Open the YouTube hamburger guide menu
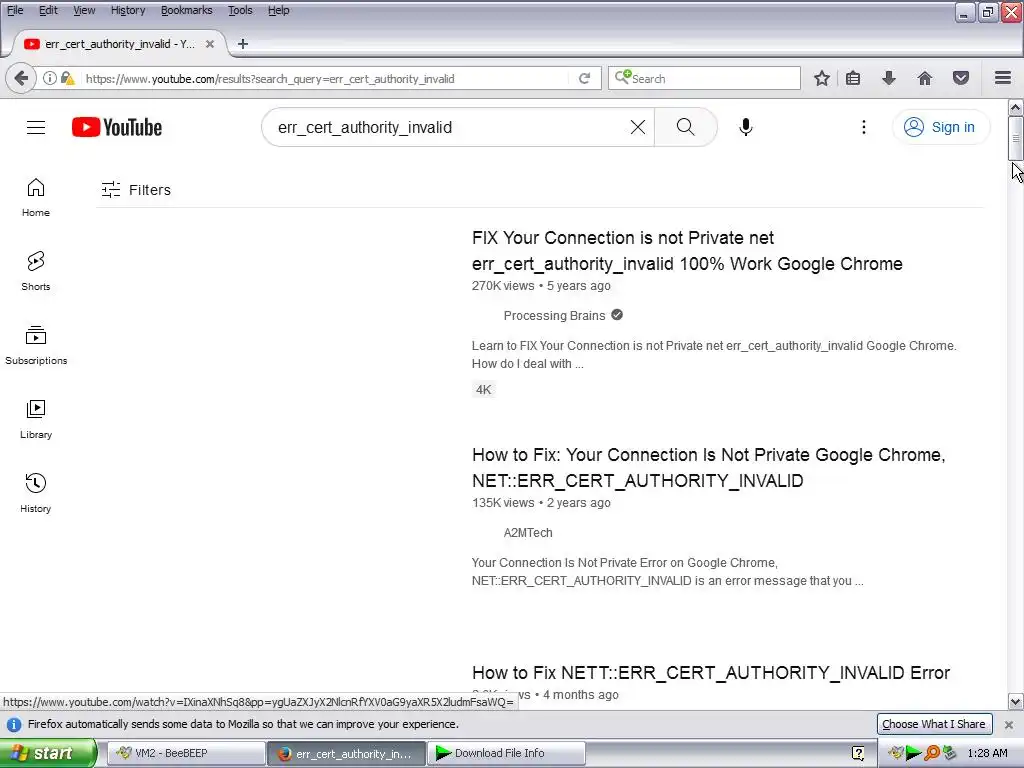The height and width of the screenshot is (768, 1024). (36, 127)
